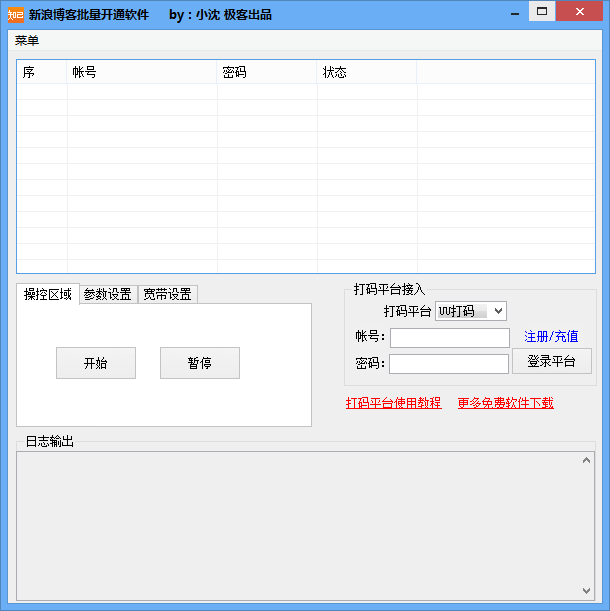Focus the 帐号 input field for 打码平台
The width and height of the screenshot is (610, 611).
tap(449, 338)
